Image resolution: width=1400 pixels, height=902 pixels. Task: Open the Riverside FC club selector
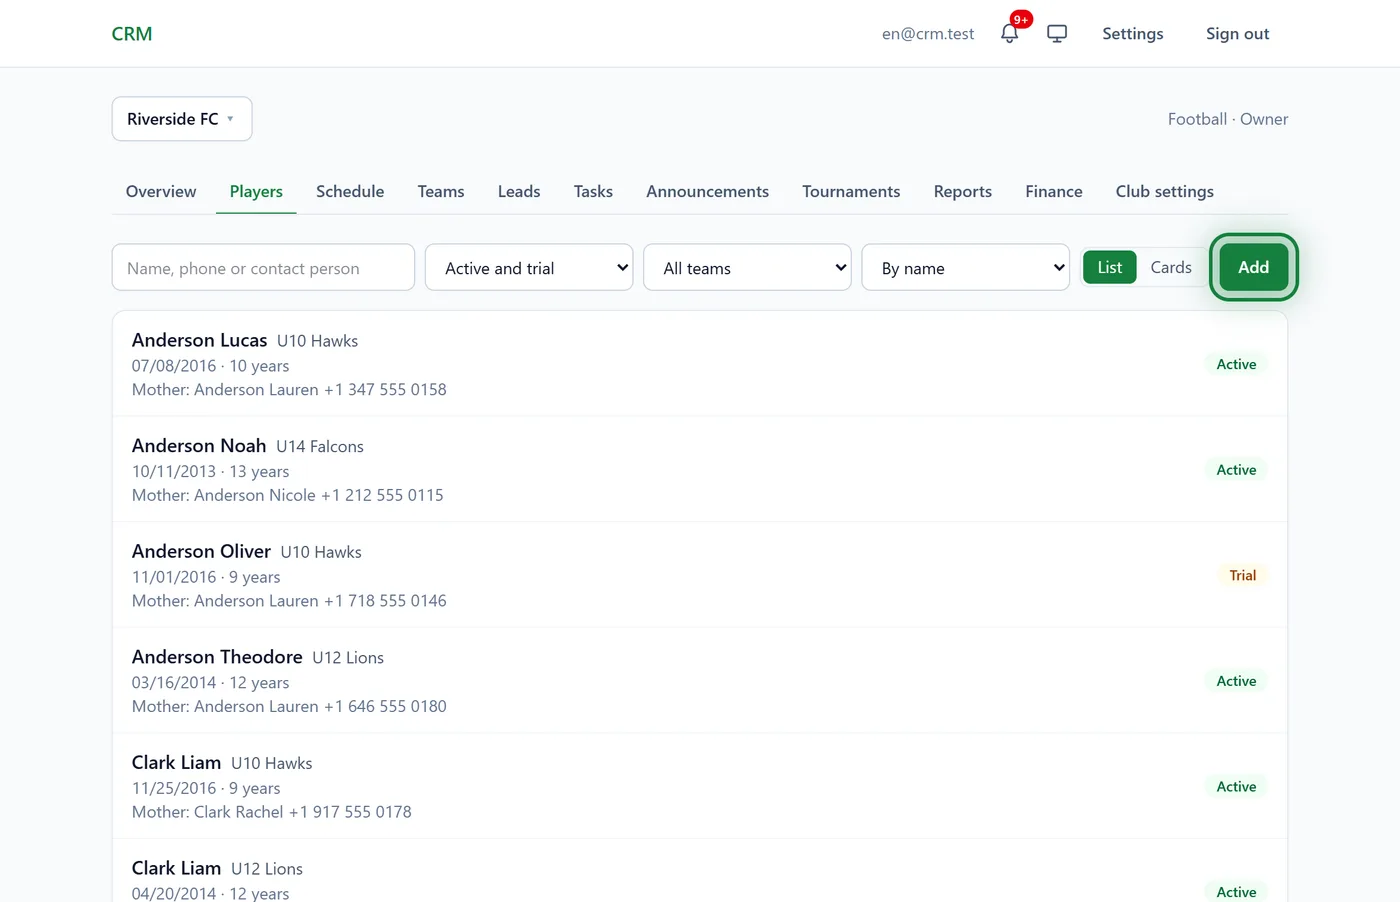pos(182,119)
